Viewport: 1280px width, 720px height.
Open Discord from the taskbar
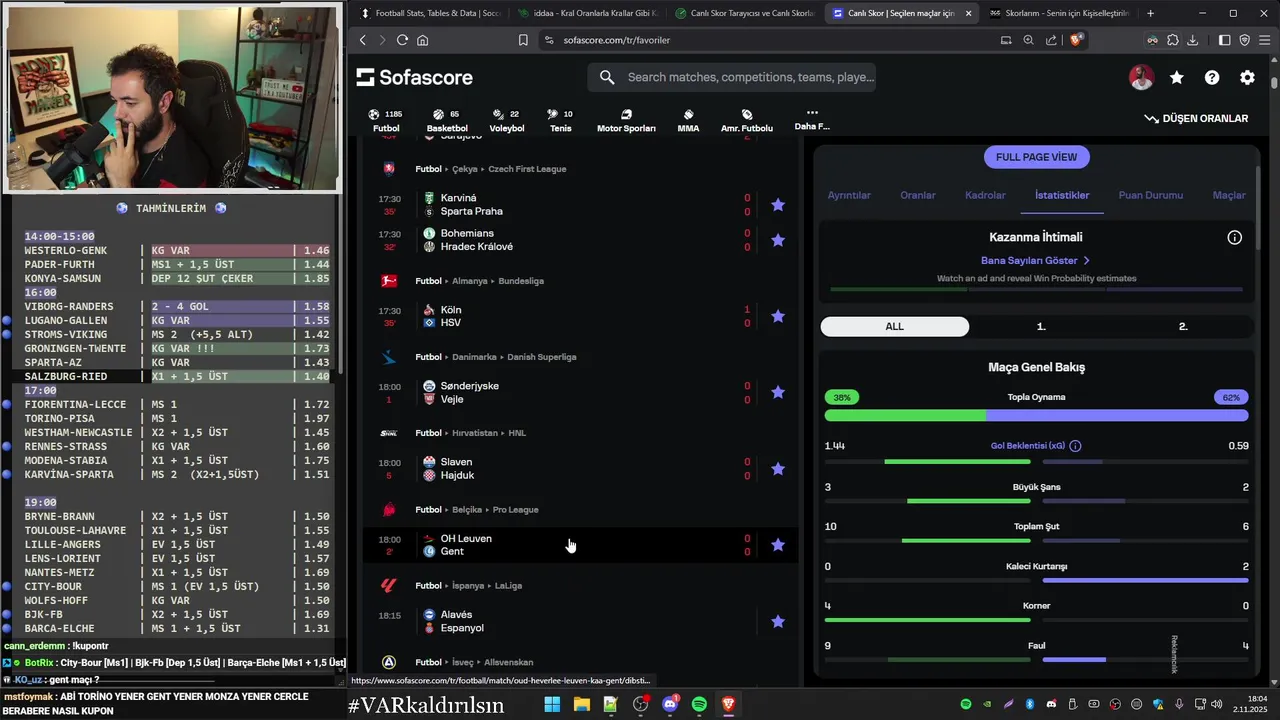click(x=669, y=704)
